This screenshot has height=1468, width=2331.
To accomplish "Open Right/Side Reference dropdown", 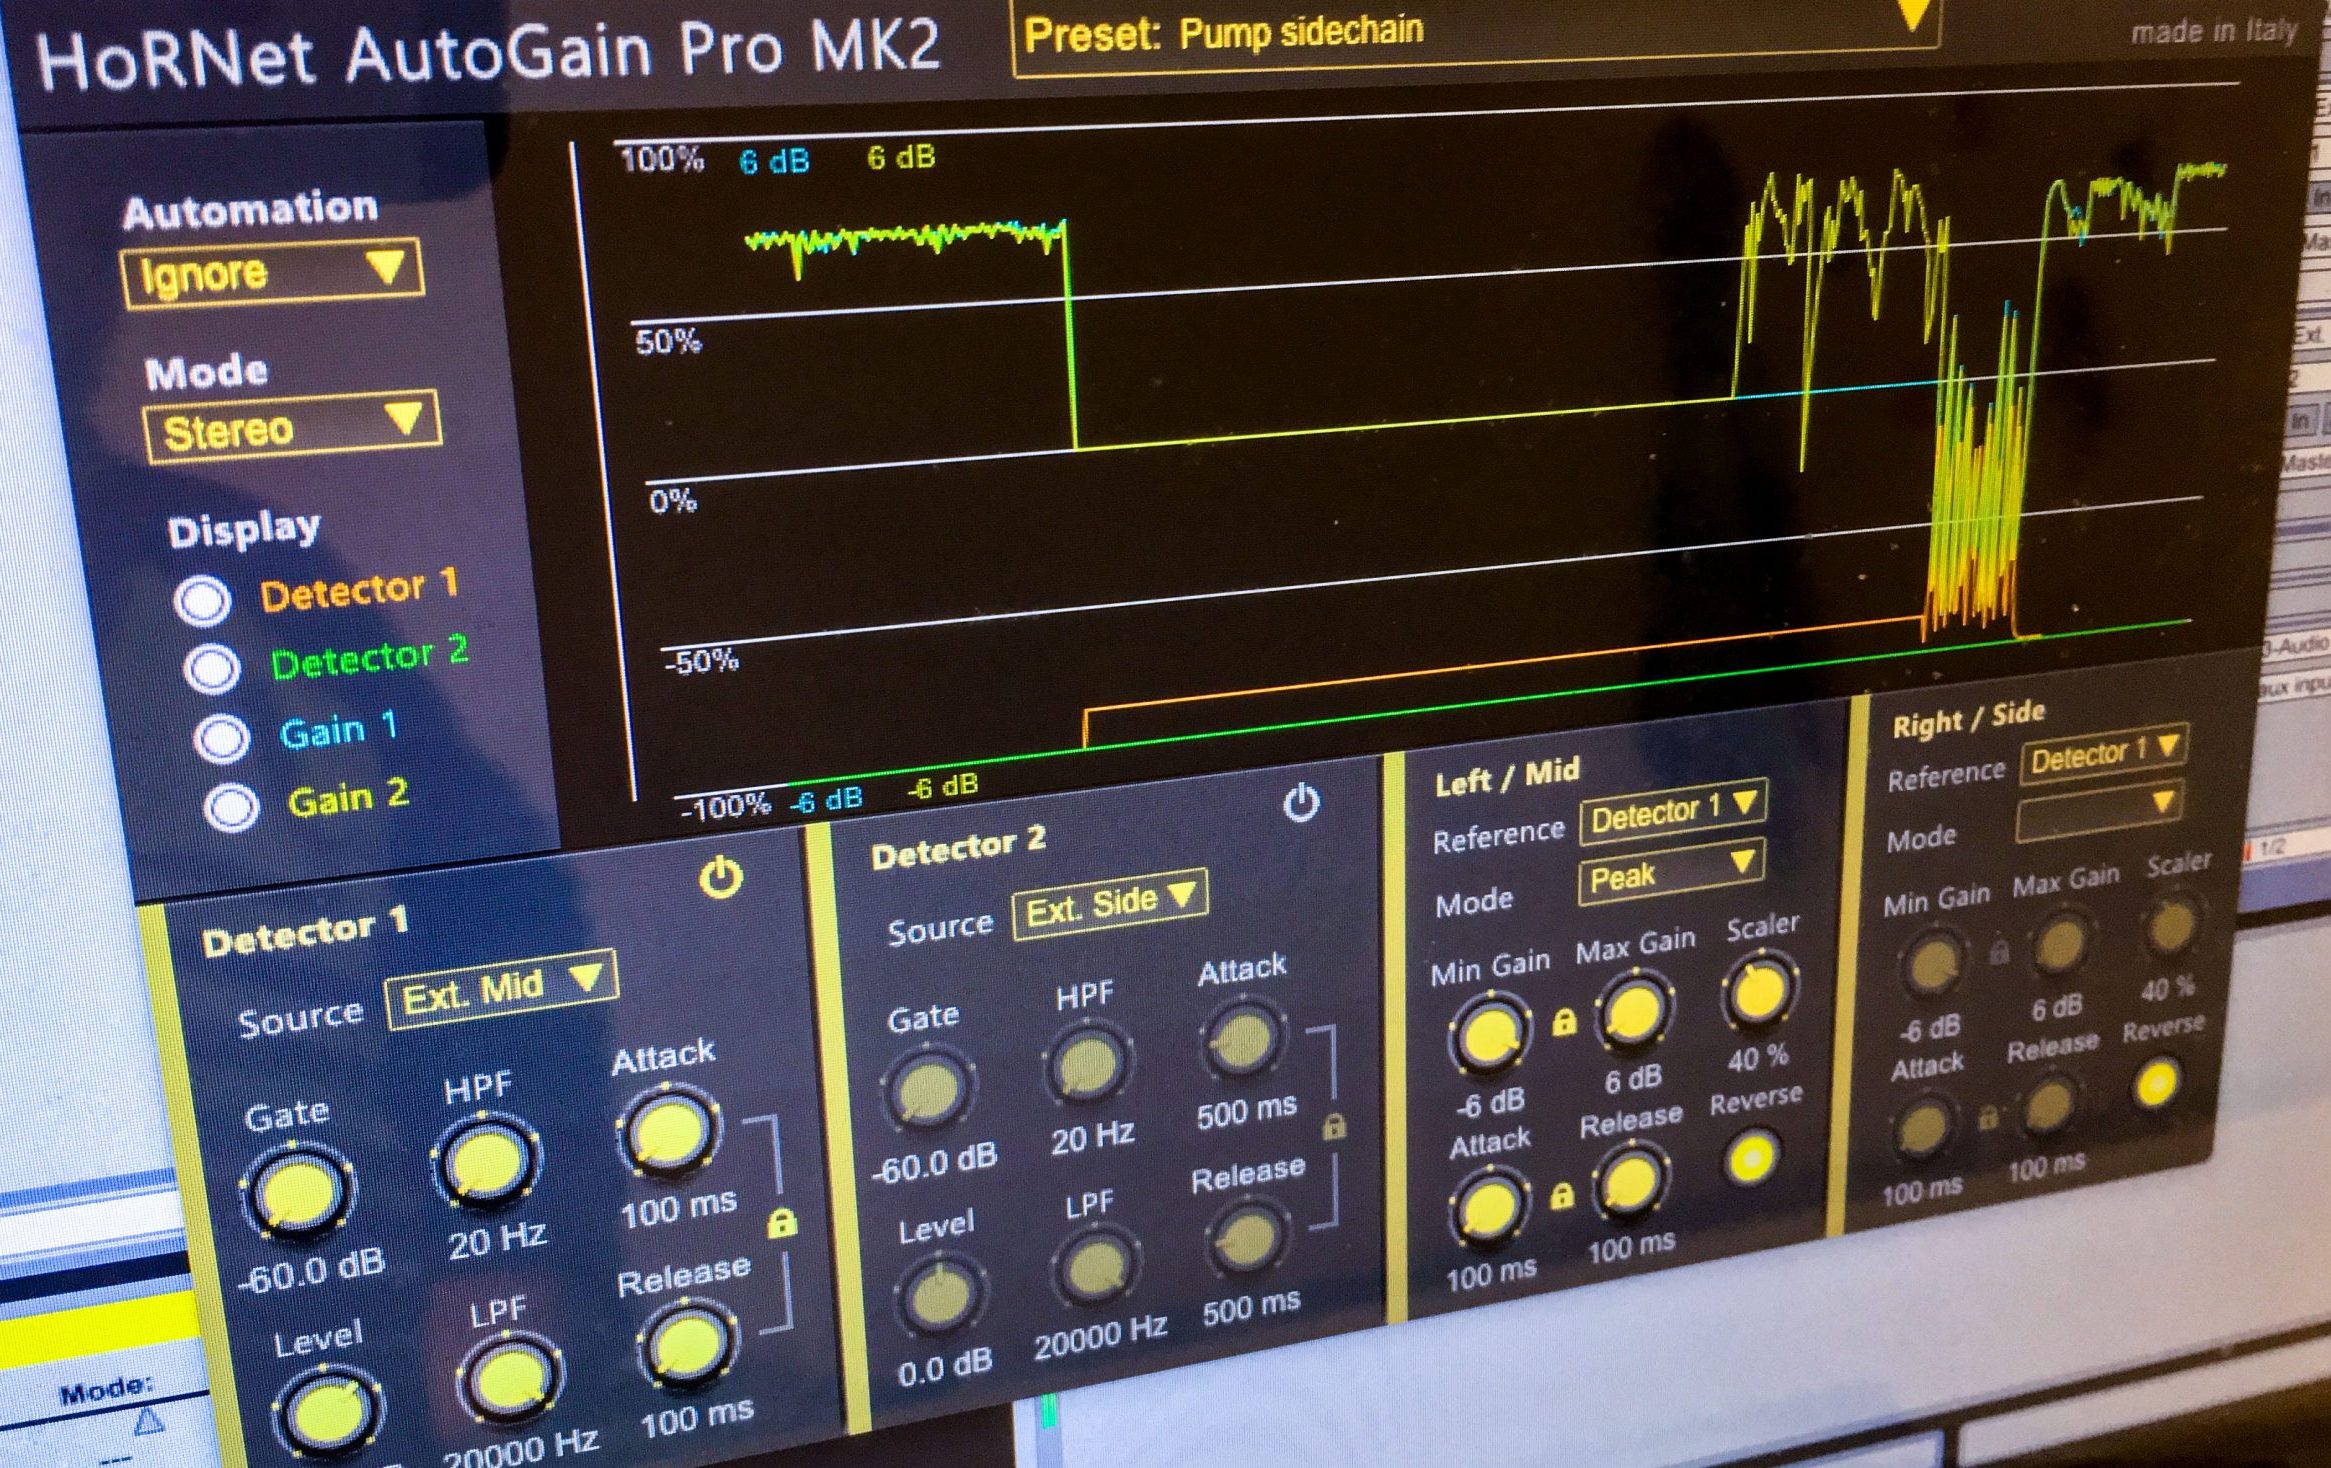I will pos(2104,753).
